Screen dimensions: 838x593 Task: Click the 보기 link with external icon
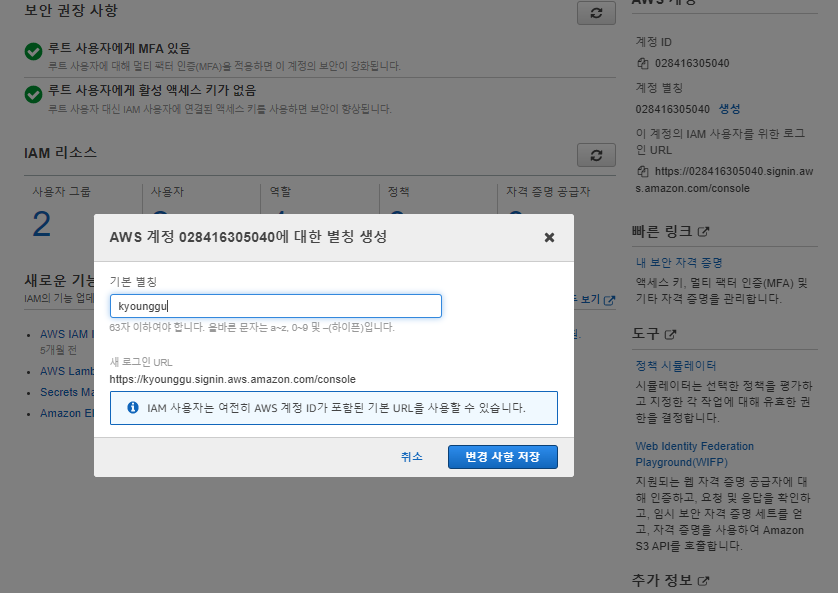[x=595, y=300]
